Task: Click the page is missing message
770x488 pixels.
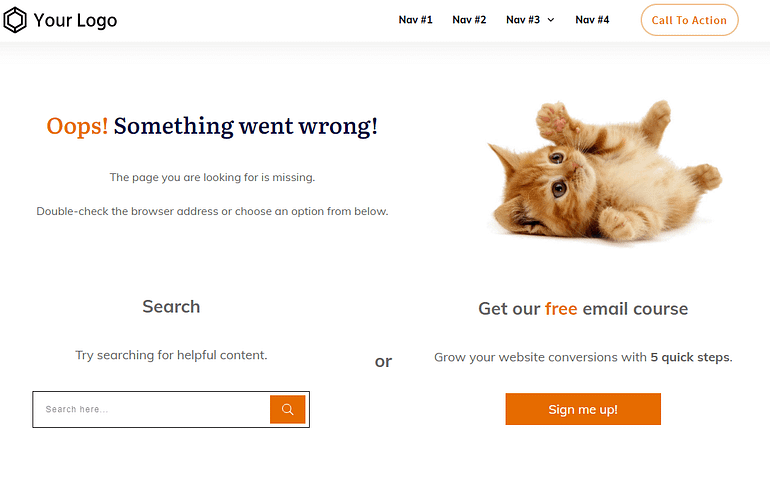Action: point(212,178)
